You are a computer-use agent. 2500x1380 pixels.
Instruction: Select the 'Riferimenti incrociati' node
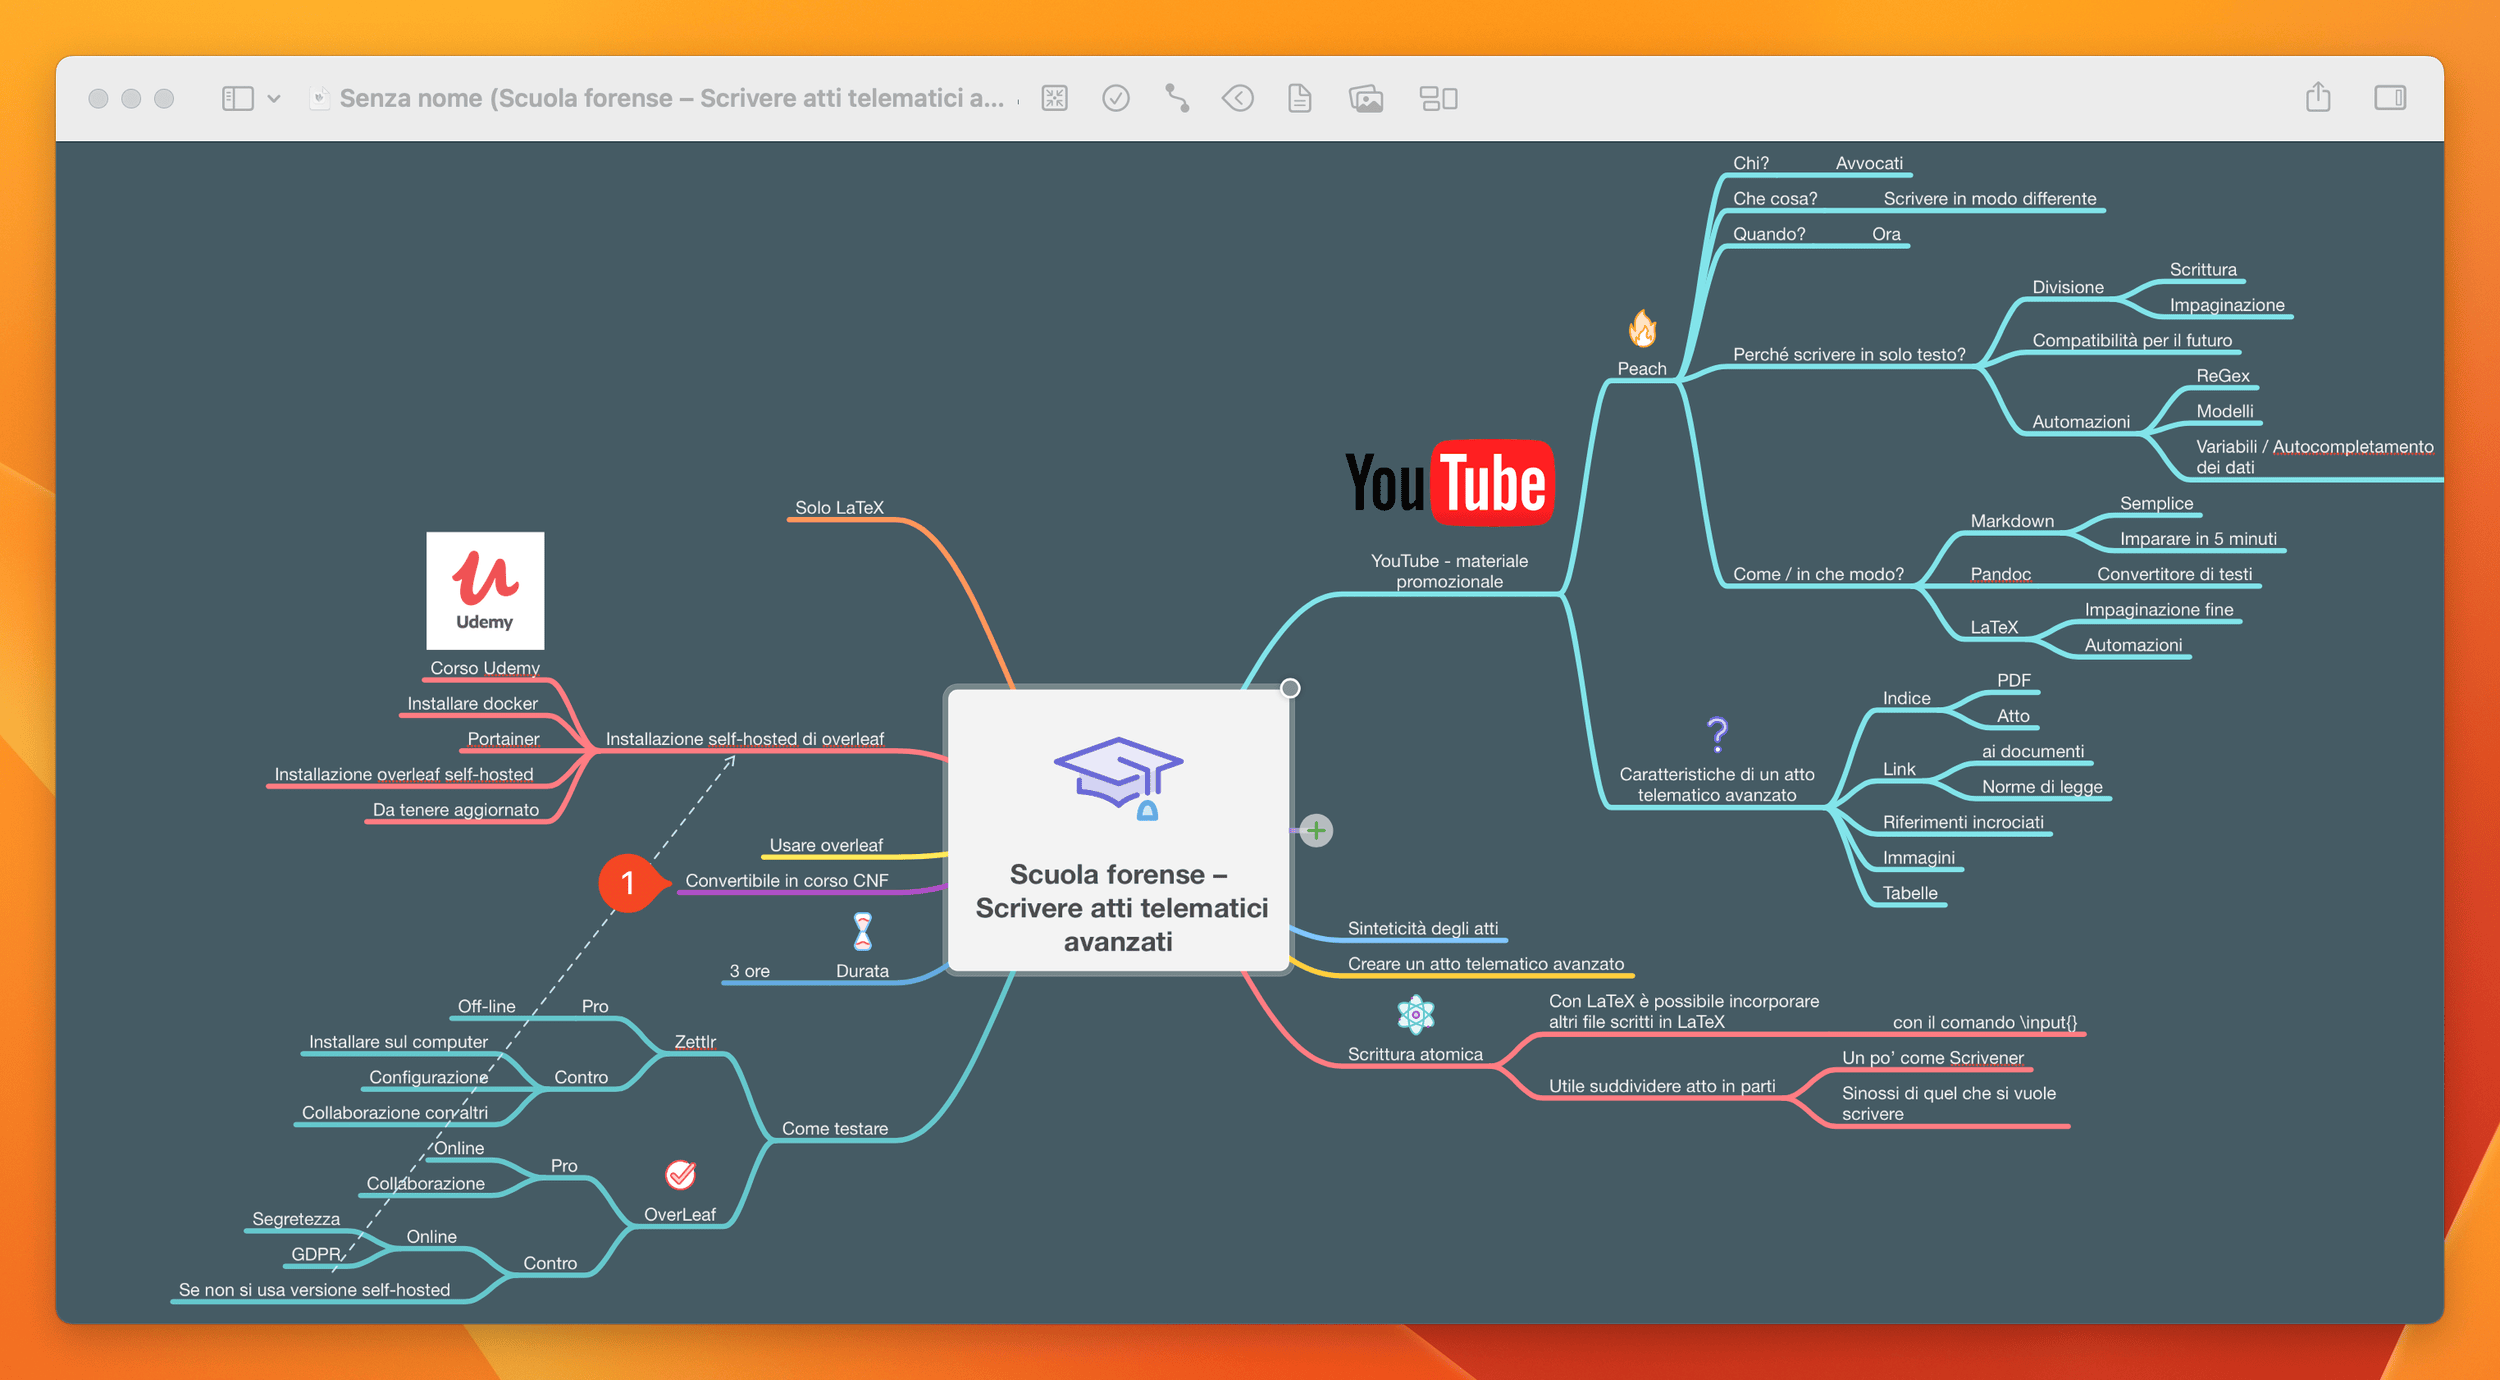click(1963, 822)
